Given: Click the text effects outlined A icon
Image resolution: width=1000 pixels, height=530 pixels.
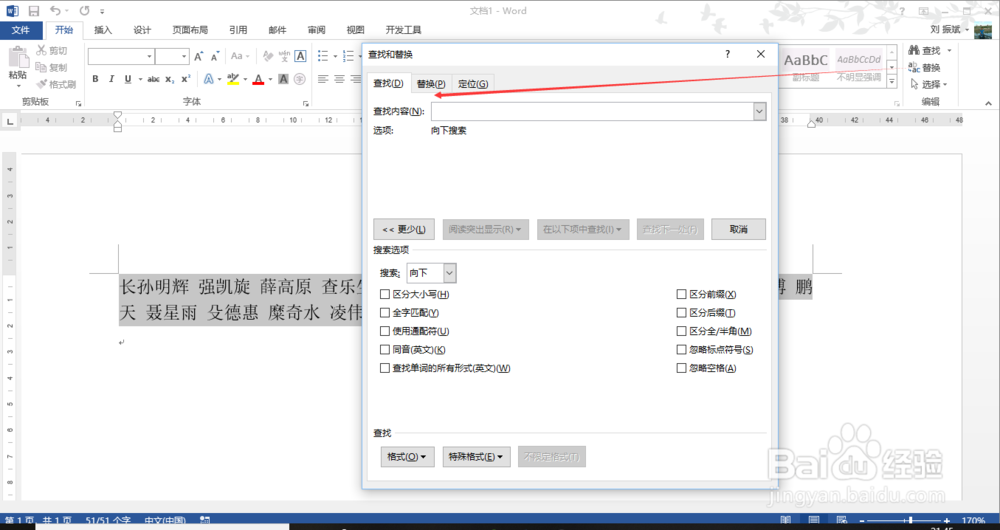Looking at the screenshot, I should [x=209, y=79].
